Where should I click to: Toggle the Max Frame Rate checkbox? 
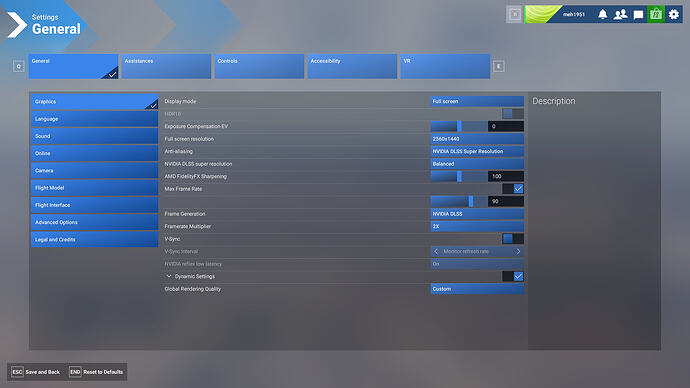pos(513,189)
